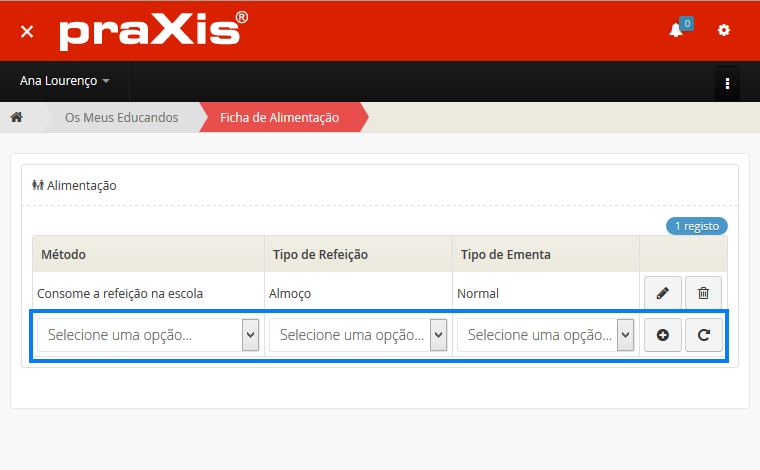Add new record with plus icon

click(662, 336)
